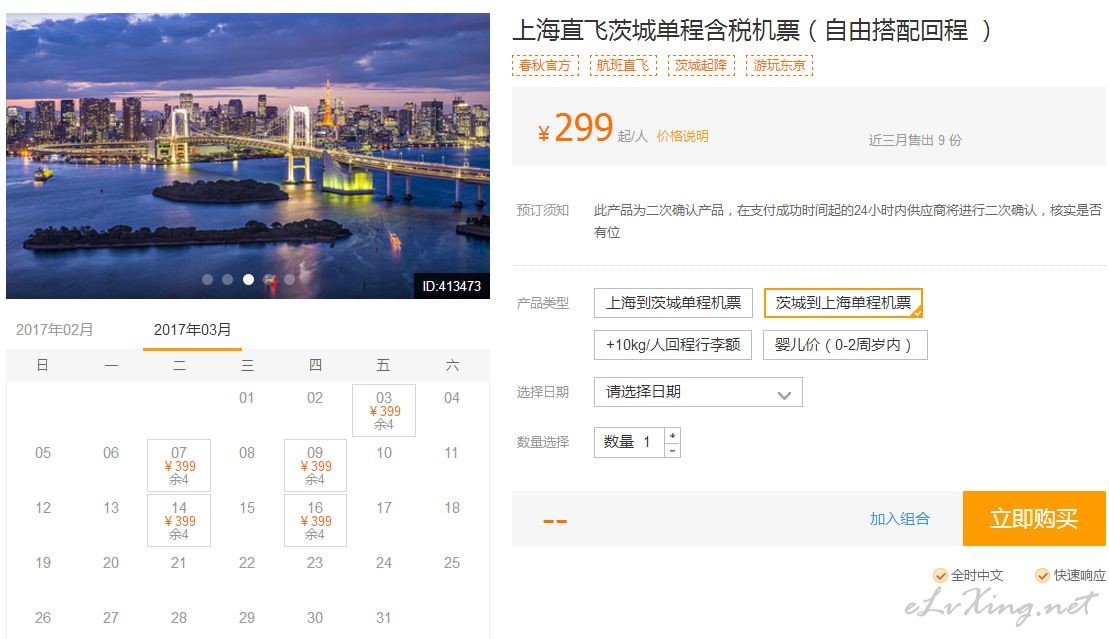
Task: Click the 全时中文 service text
Action: coord(977,575)
